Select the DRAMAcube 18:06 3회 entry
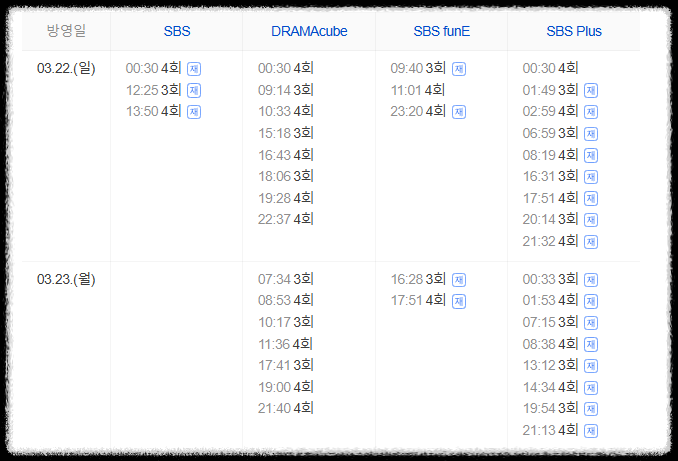 [x=286, y=176]
